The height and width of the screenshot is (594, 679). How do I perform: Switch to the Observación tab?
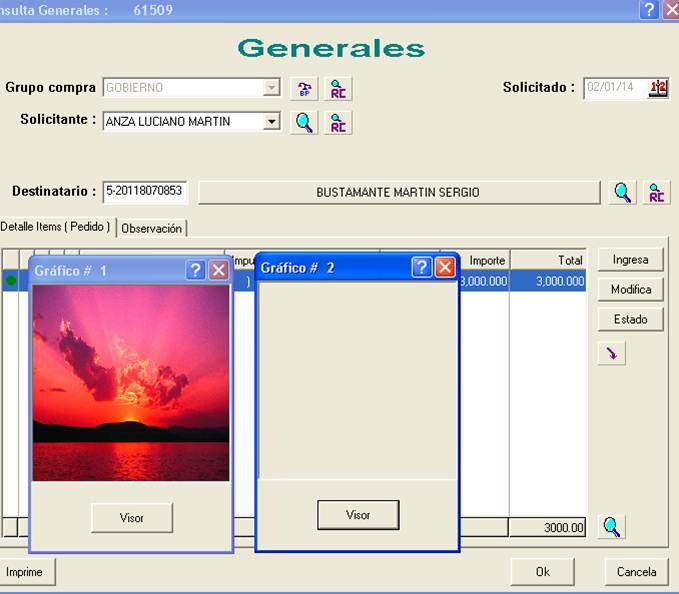click(x=152, y=228)
